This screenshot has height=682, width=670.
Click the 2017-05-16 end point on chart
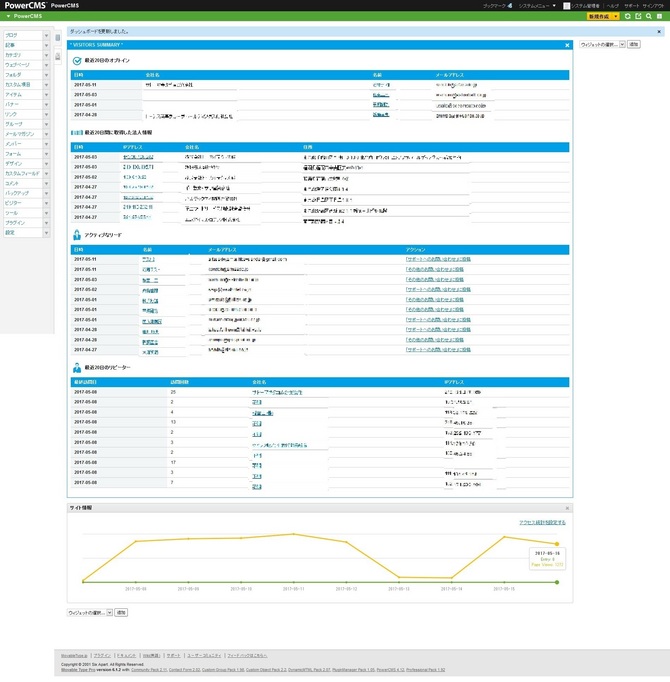(557, 544)
